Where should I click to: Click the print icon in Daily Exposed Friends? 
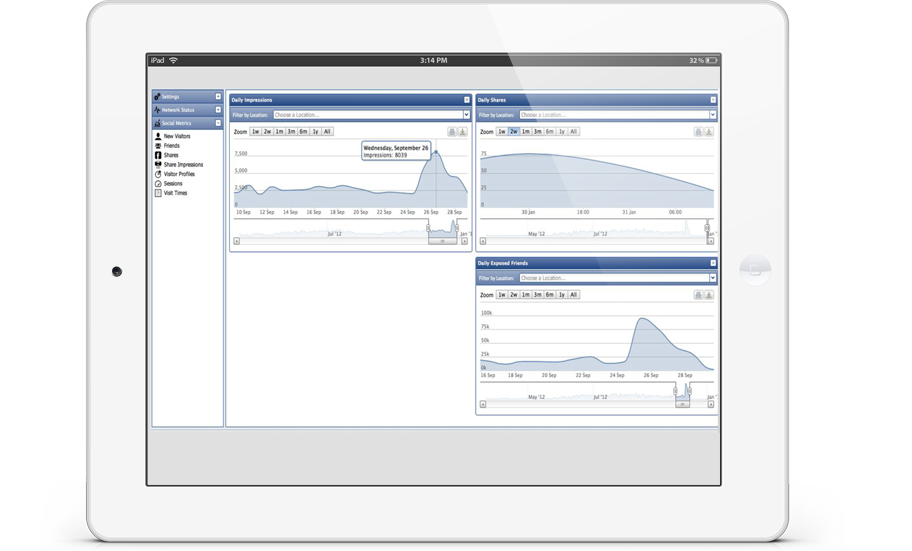(x=698, y=296)
